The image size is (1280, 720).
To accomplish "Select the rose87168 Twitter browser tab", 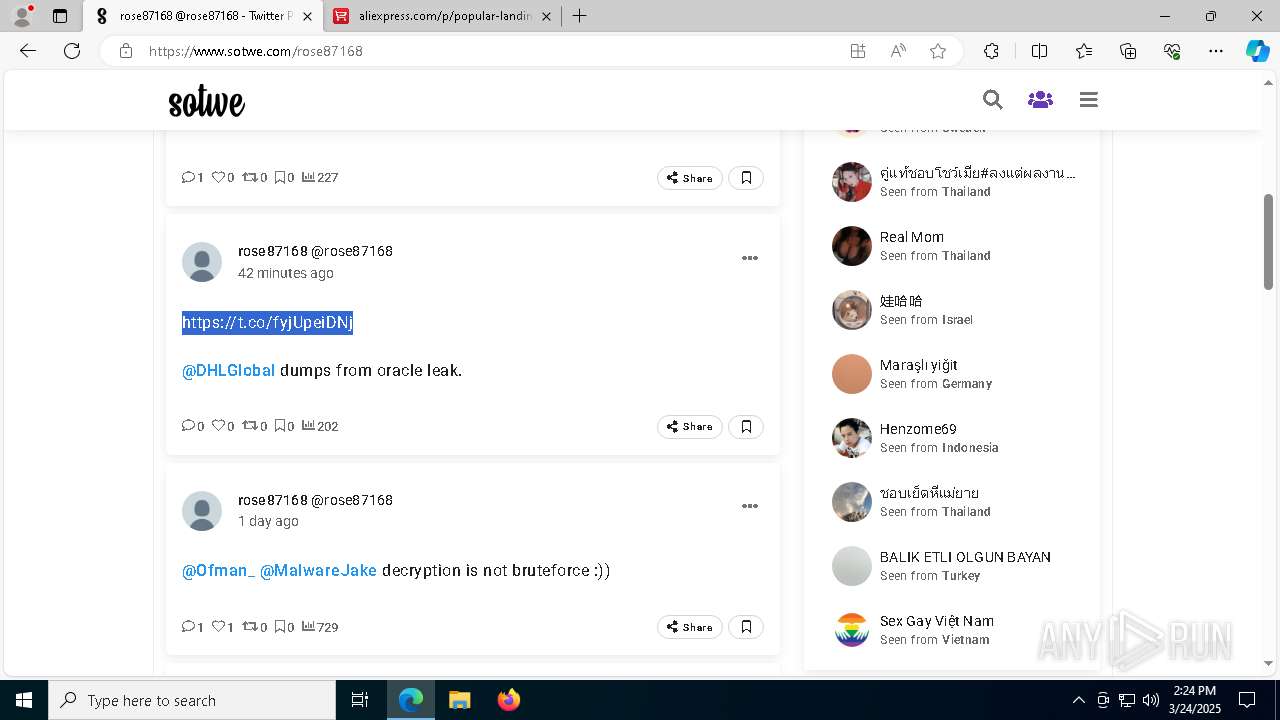I will (x=205, y=16).
